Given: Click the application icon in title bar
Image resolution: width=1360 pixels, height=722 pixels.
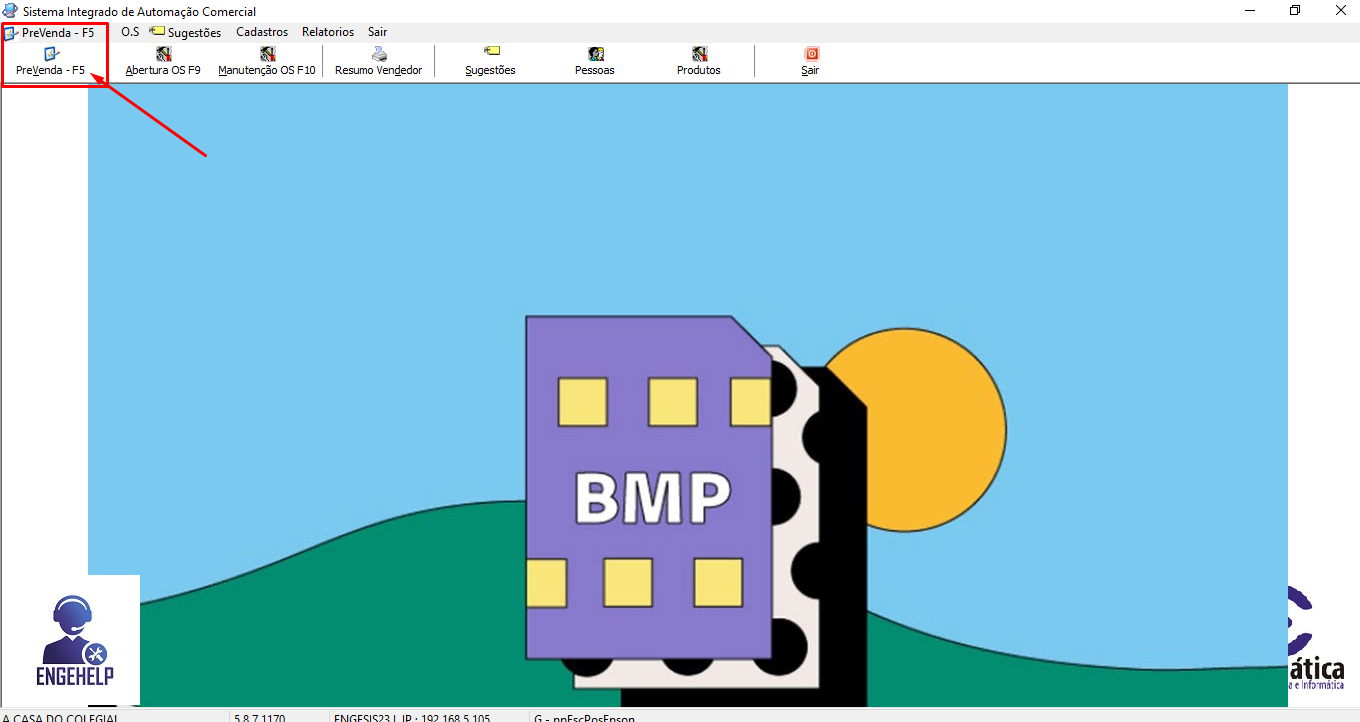Looking at the screenshot, I should coord(10,11).
